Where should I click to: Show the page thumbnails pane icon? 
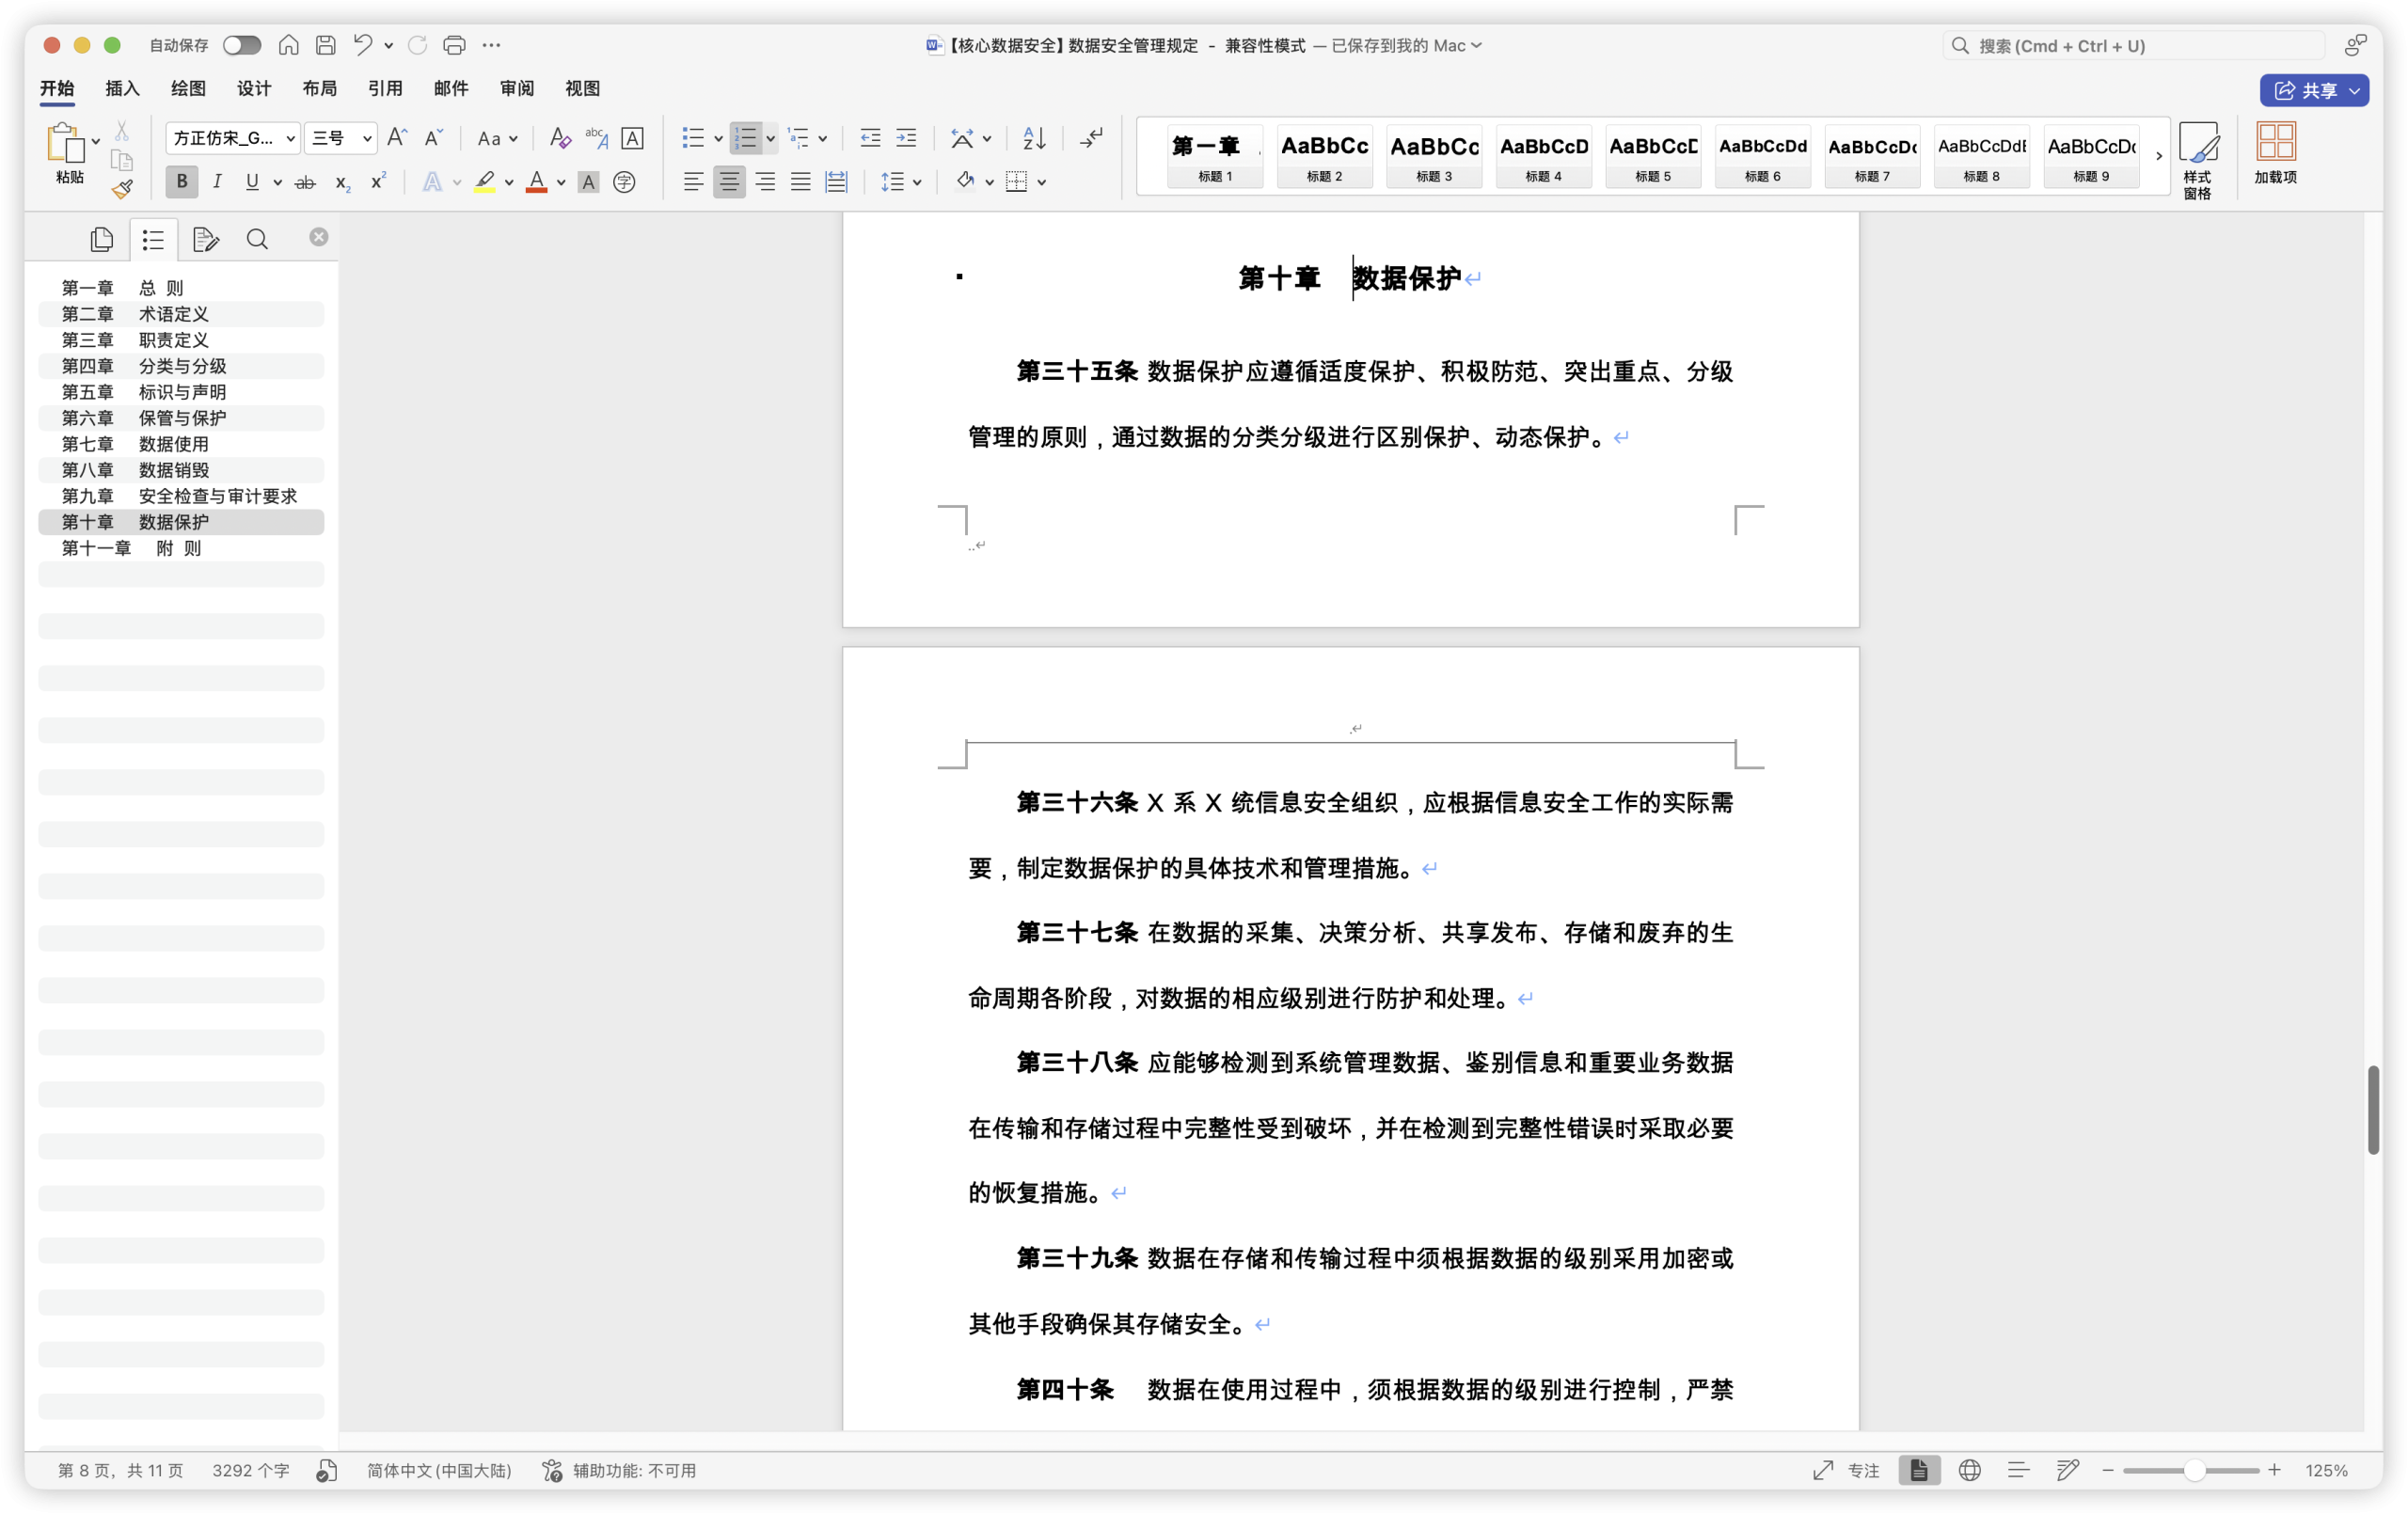tap(101, 239)
